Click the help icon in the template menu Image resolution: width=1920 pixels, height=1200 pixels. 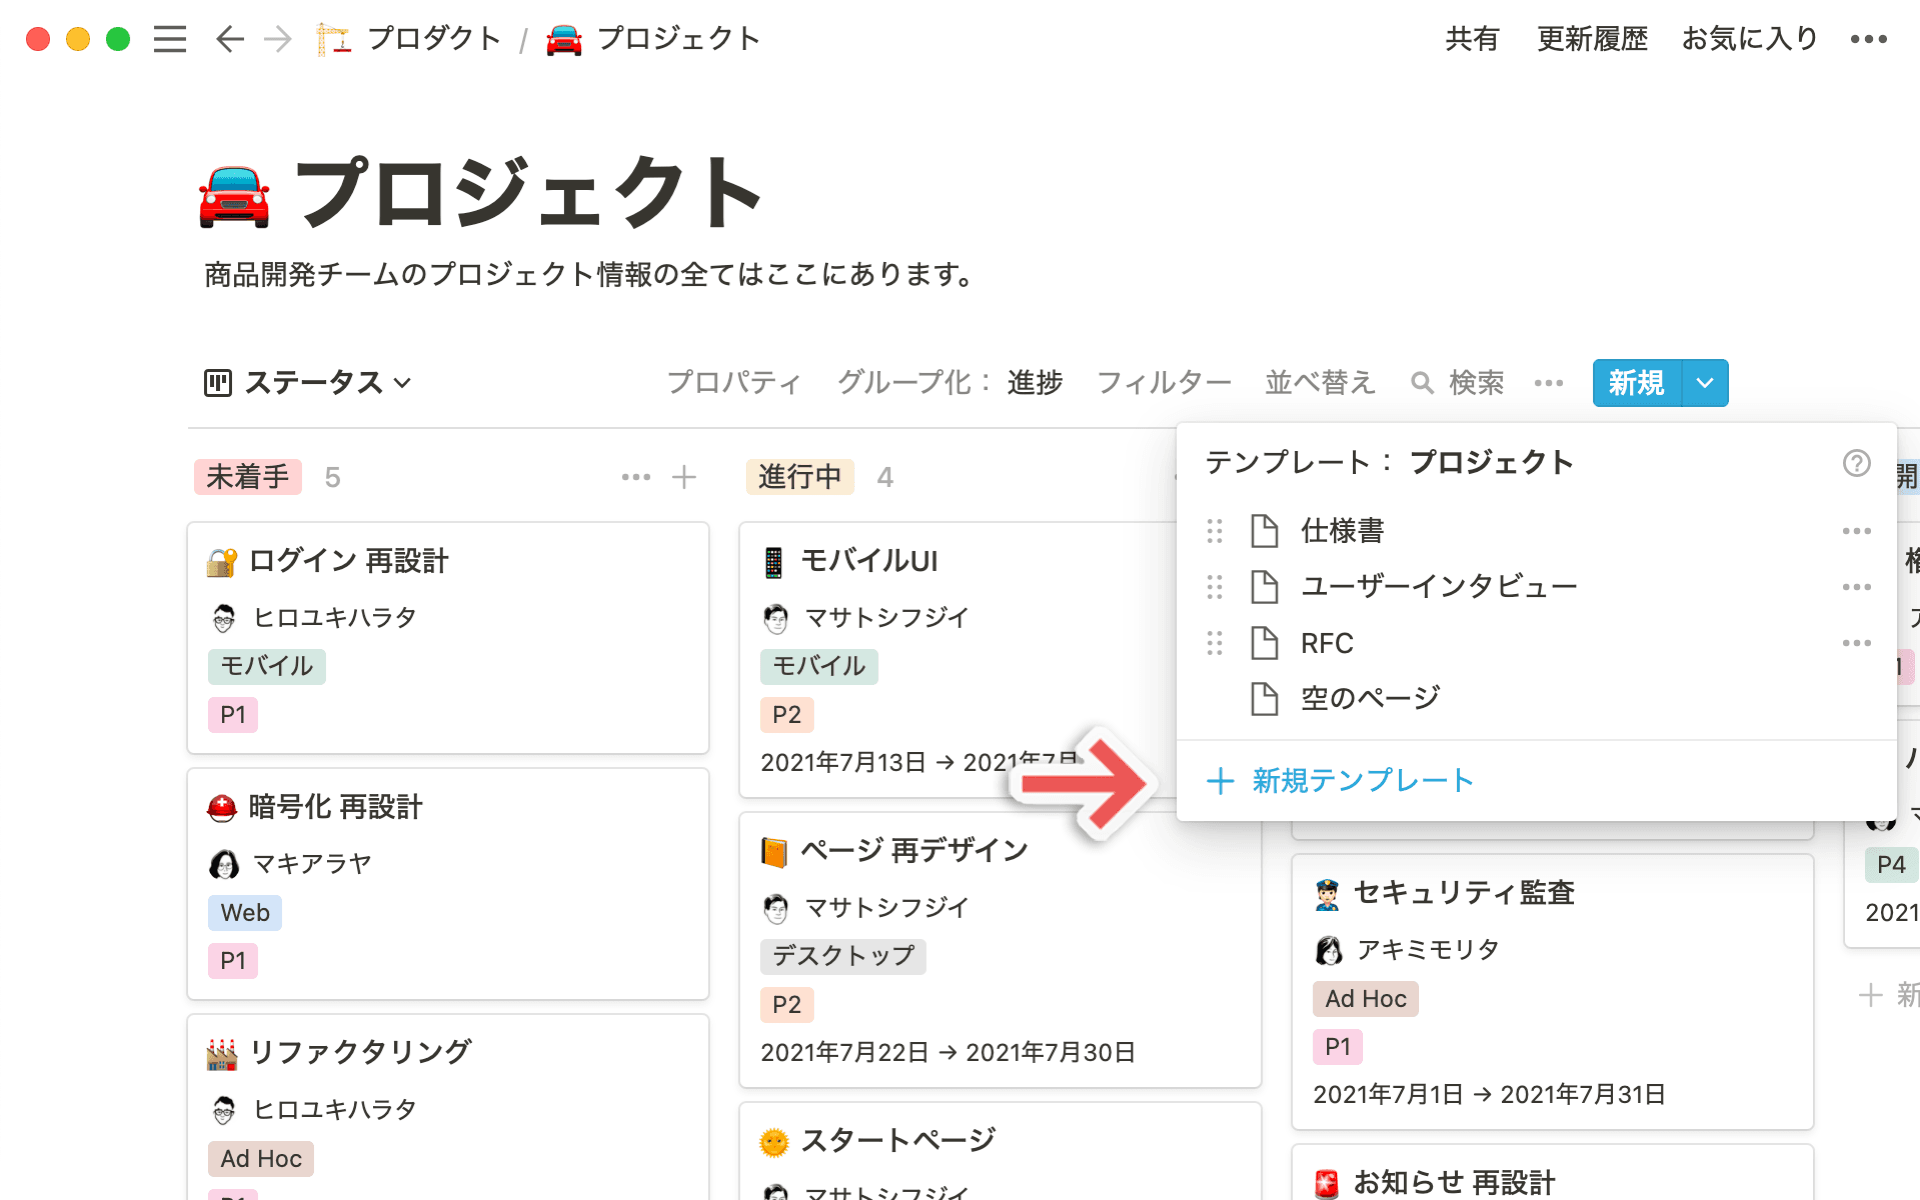click(x=1857, y=463)
